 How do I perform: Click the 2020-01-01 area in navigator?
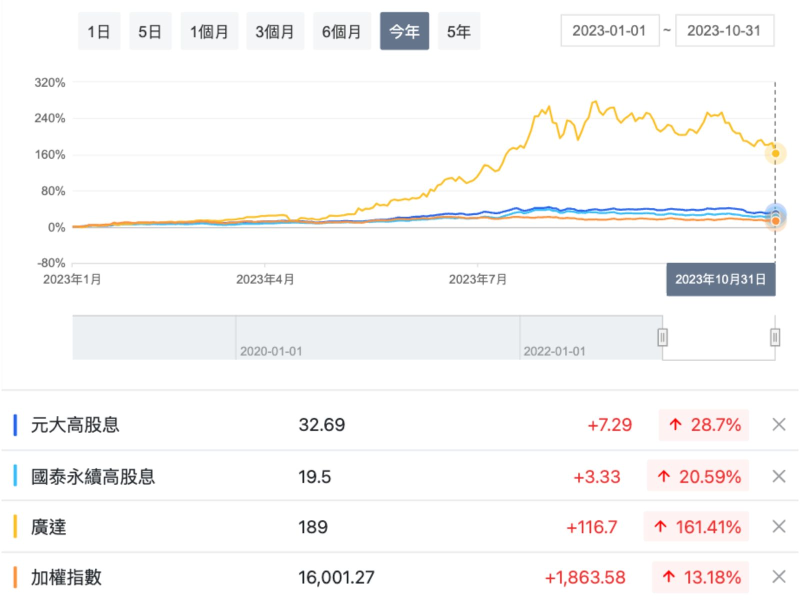273,351
